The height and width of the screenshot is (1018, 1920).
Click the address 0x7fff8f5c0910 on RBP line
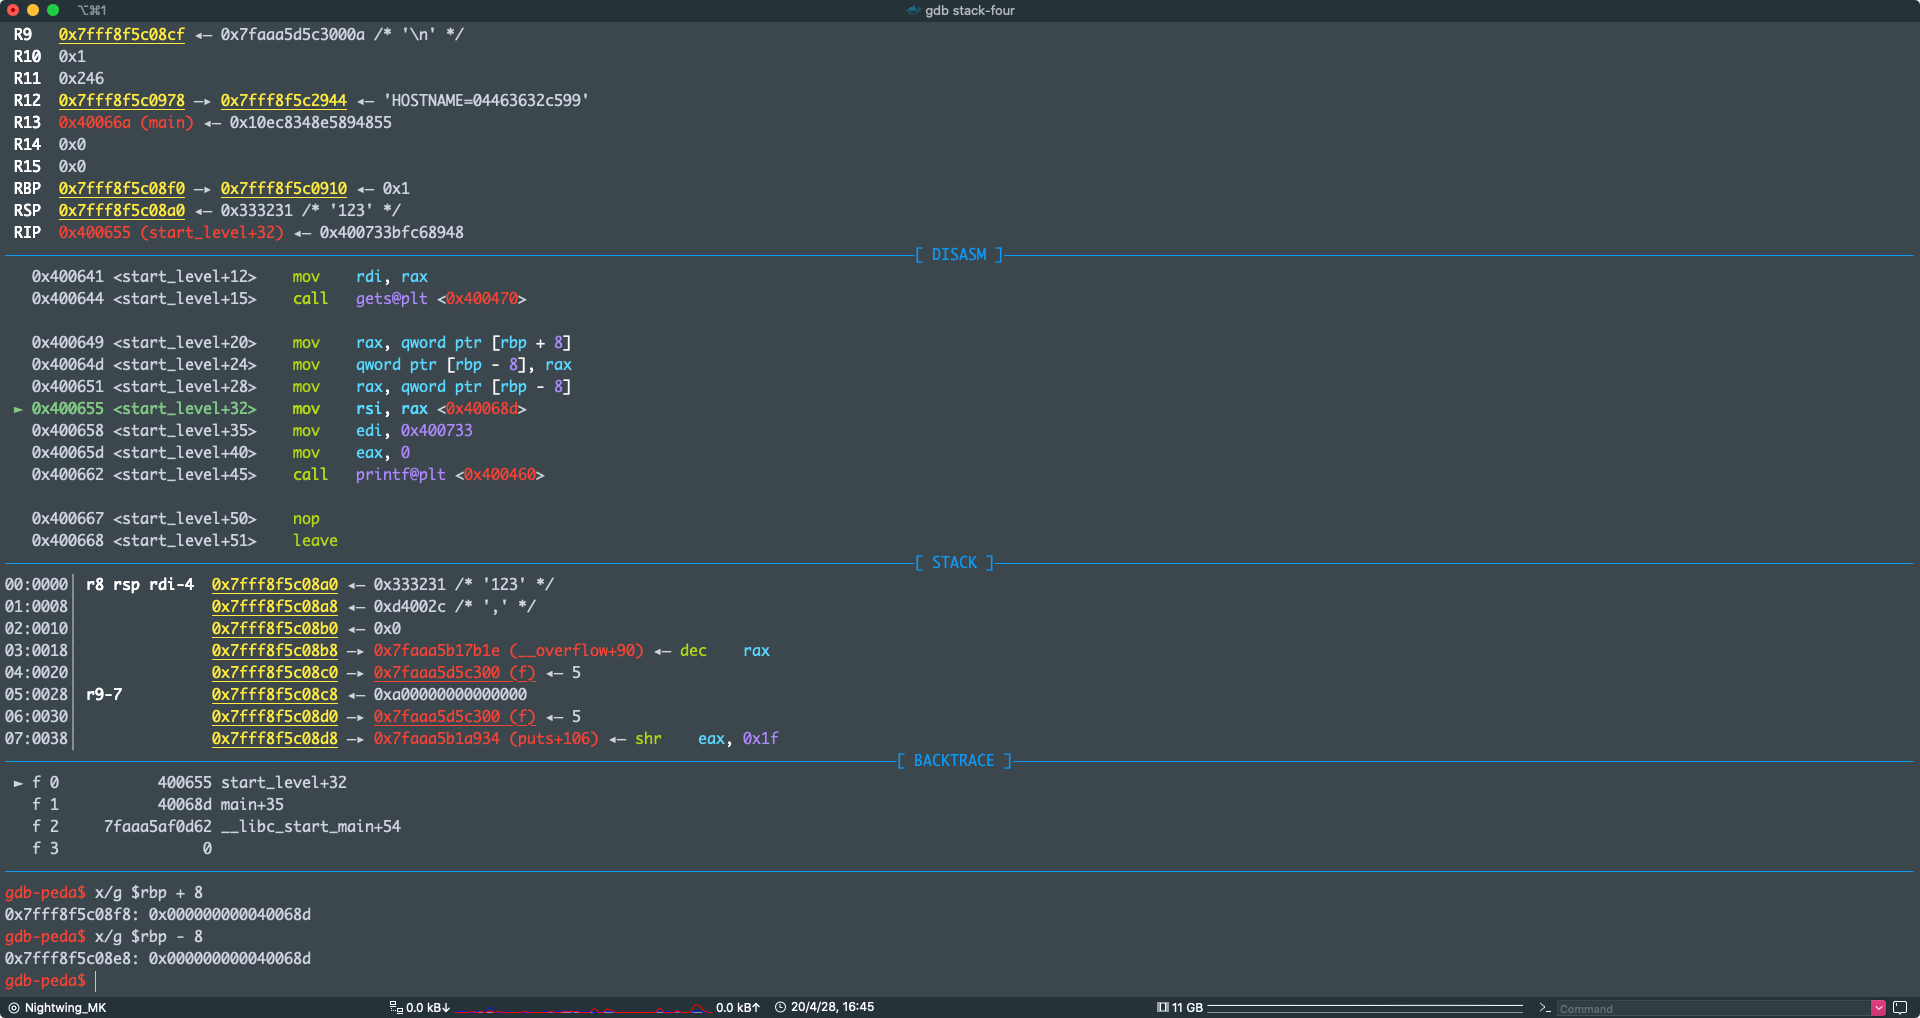click(284, 189)
